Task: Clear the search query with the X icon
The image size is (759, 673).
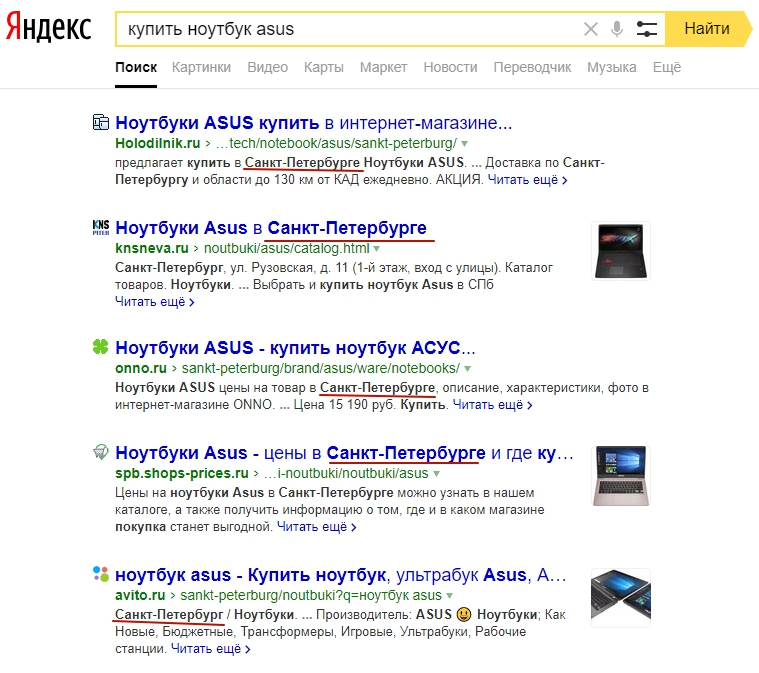Action: pyautogui.click(x=591, y=29)
